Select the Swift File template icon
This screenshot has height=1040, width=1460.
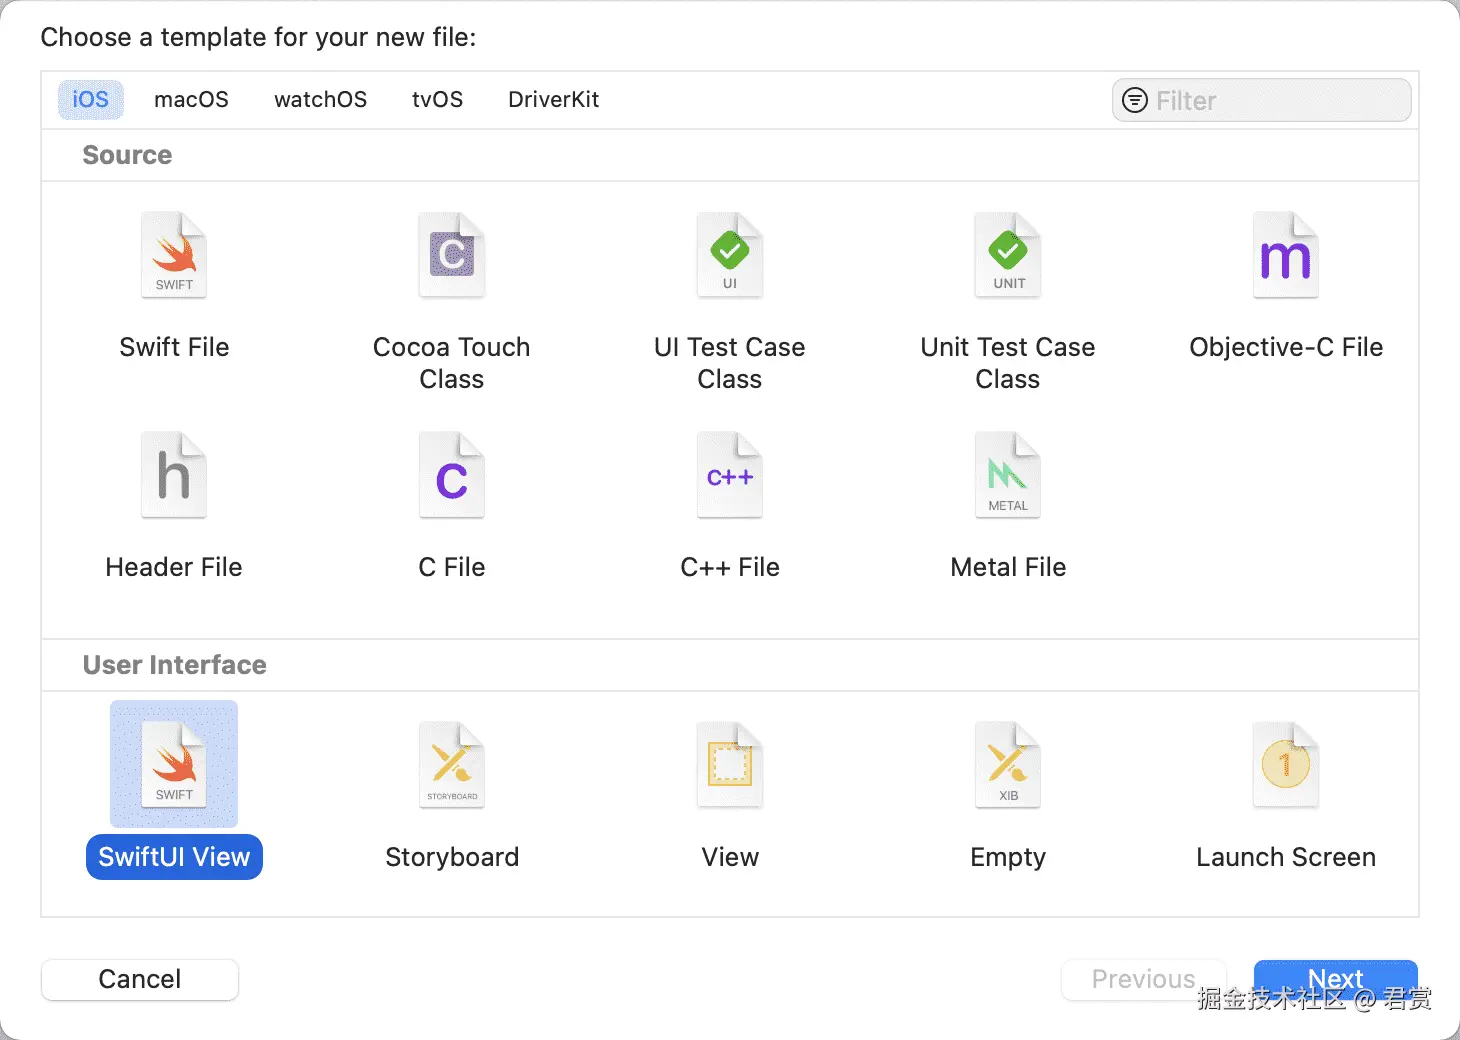click(x=174, y=256)
